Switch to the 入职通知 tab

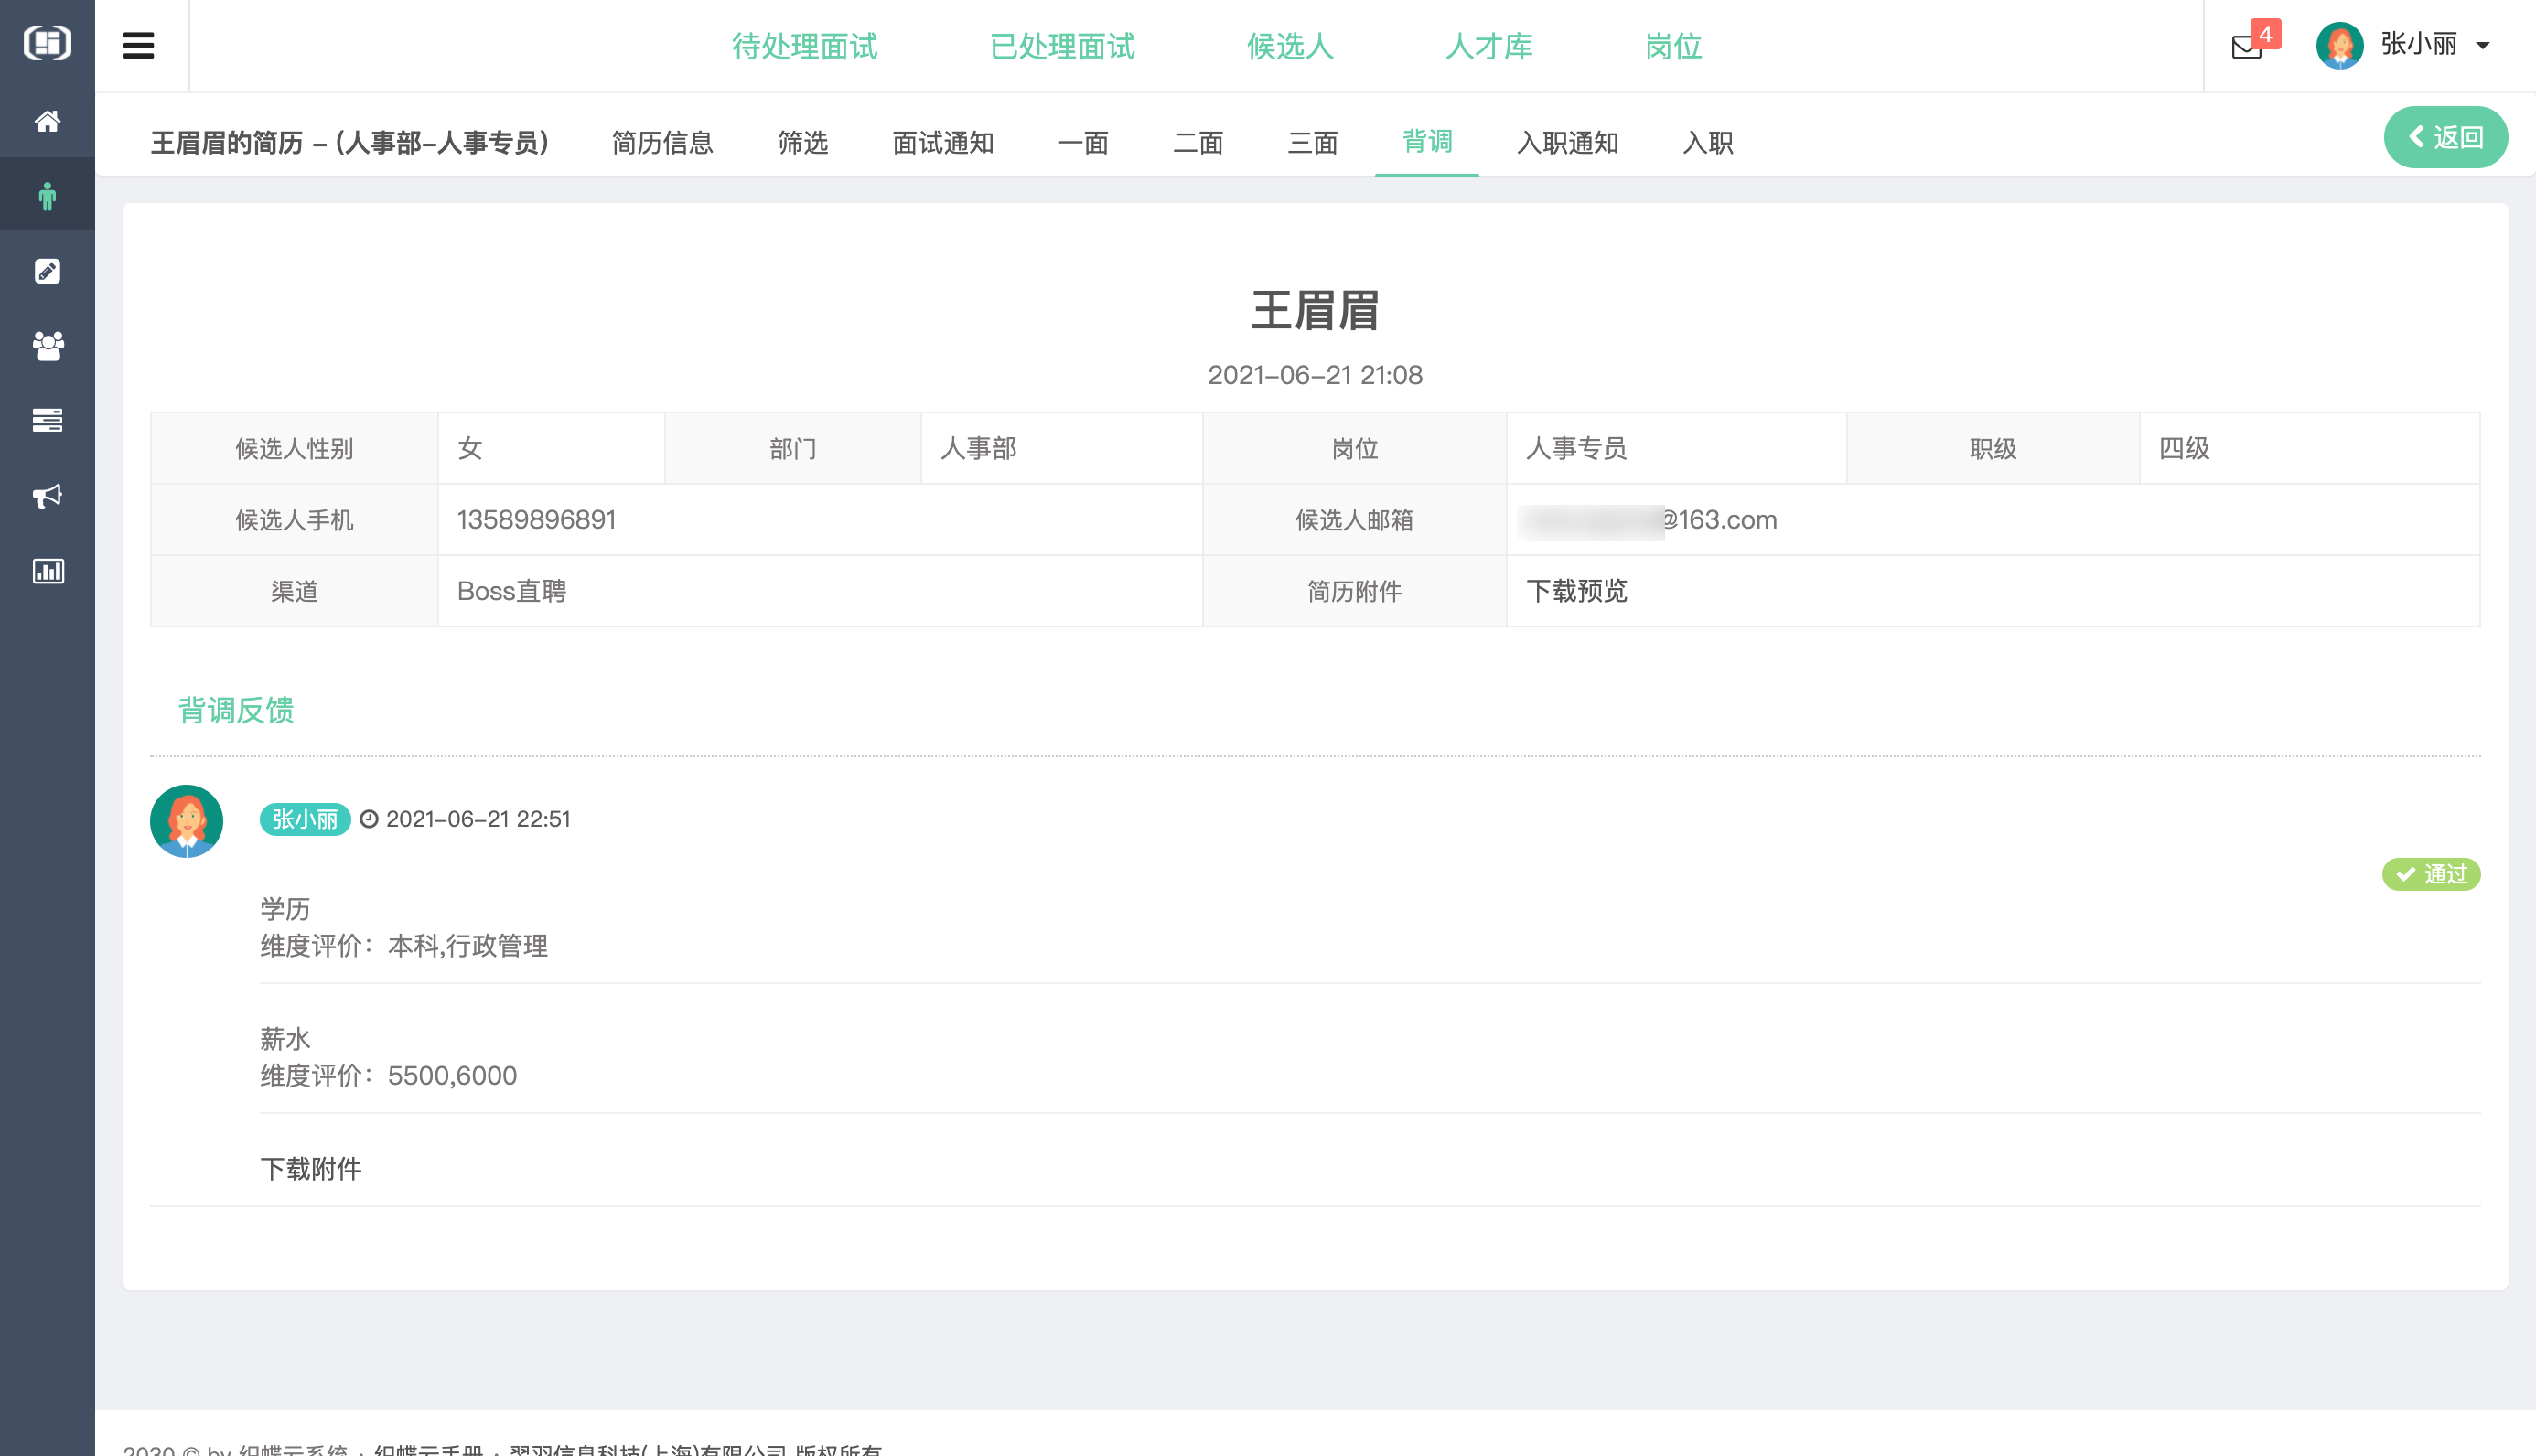click(x=1566, y=143)
